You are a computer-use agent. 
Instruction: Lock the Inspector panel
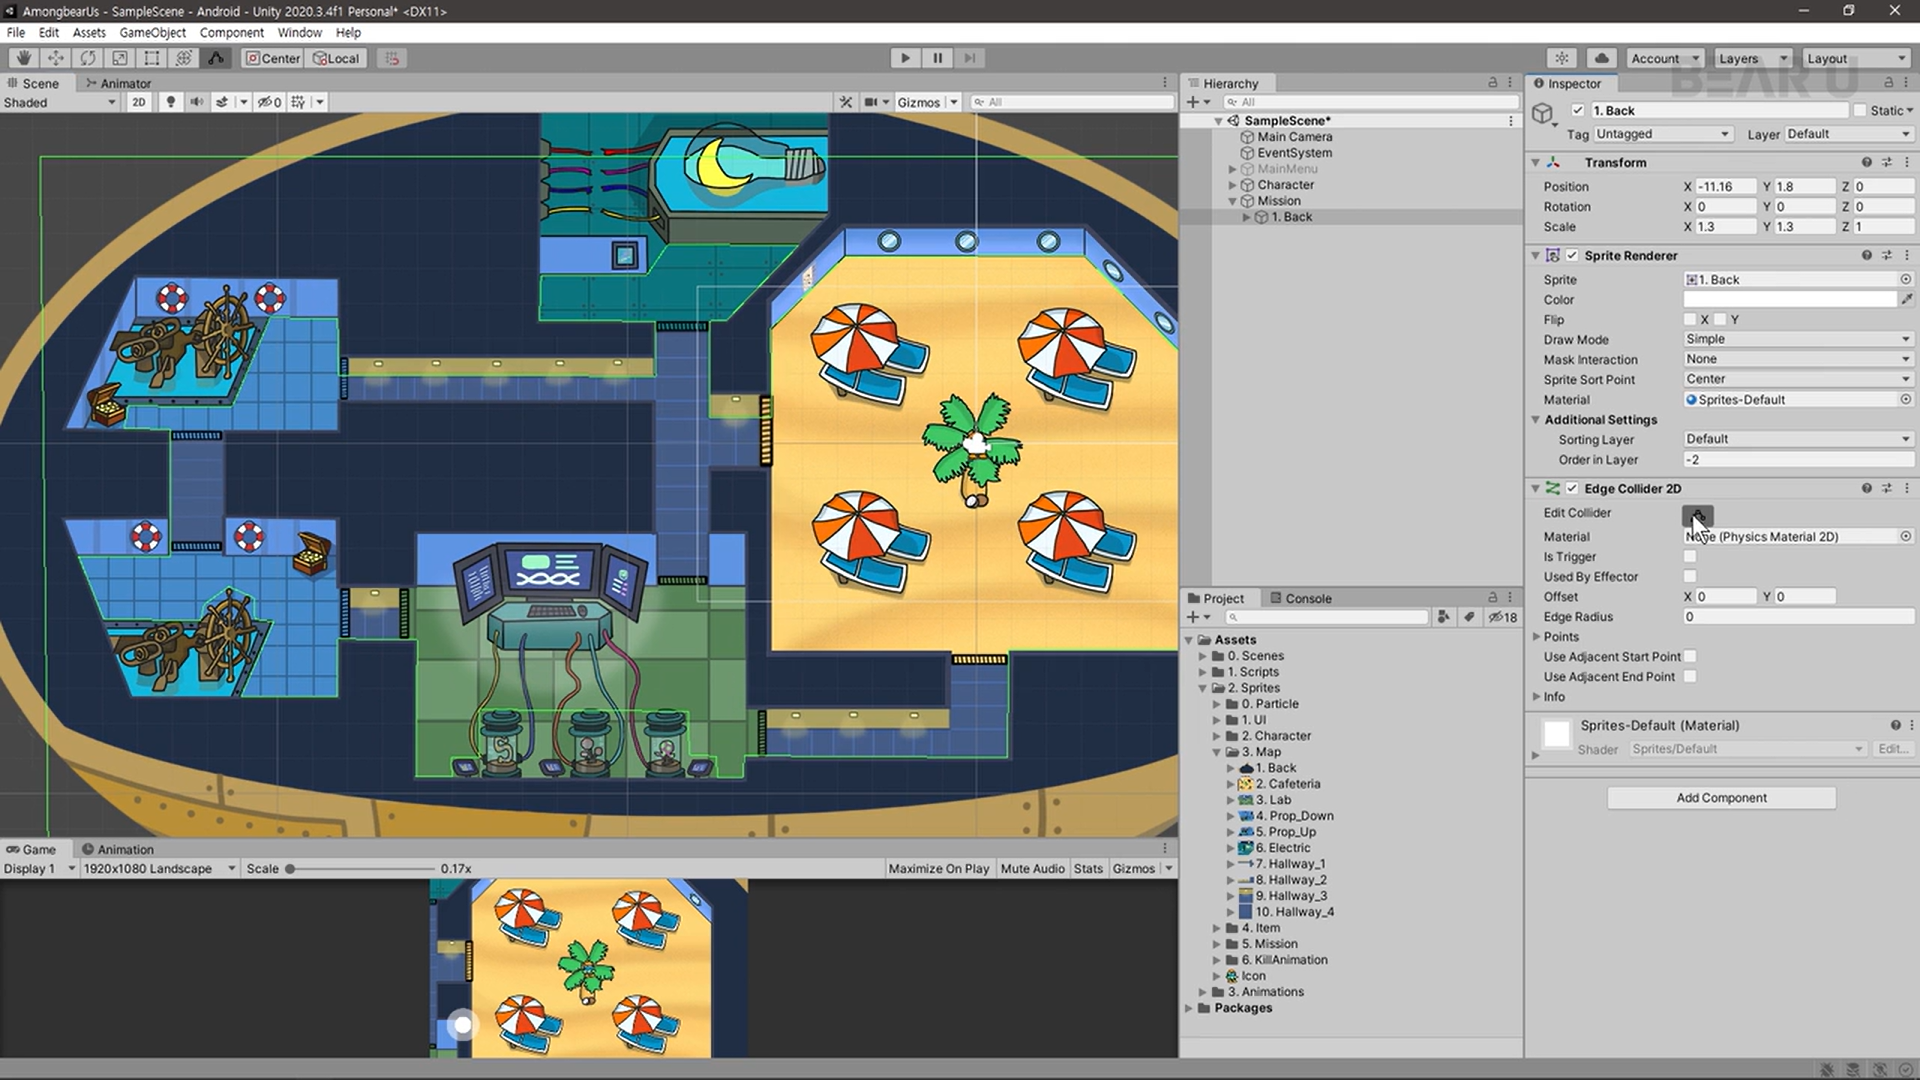tap(1888, 83)
